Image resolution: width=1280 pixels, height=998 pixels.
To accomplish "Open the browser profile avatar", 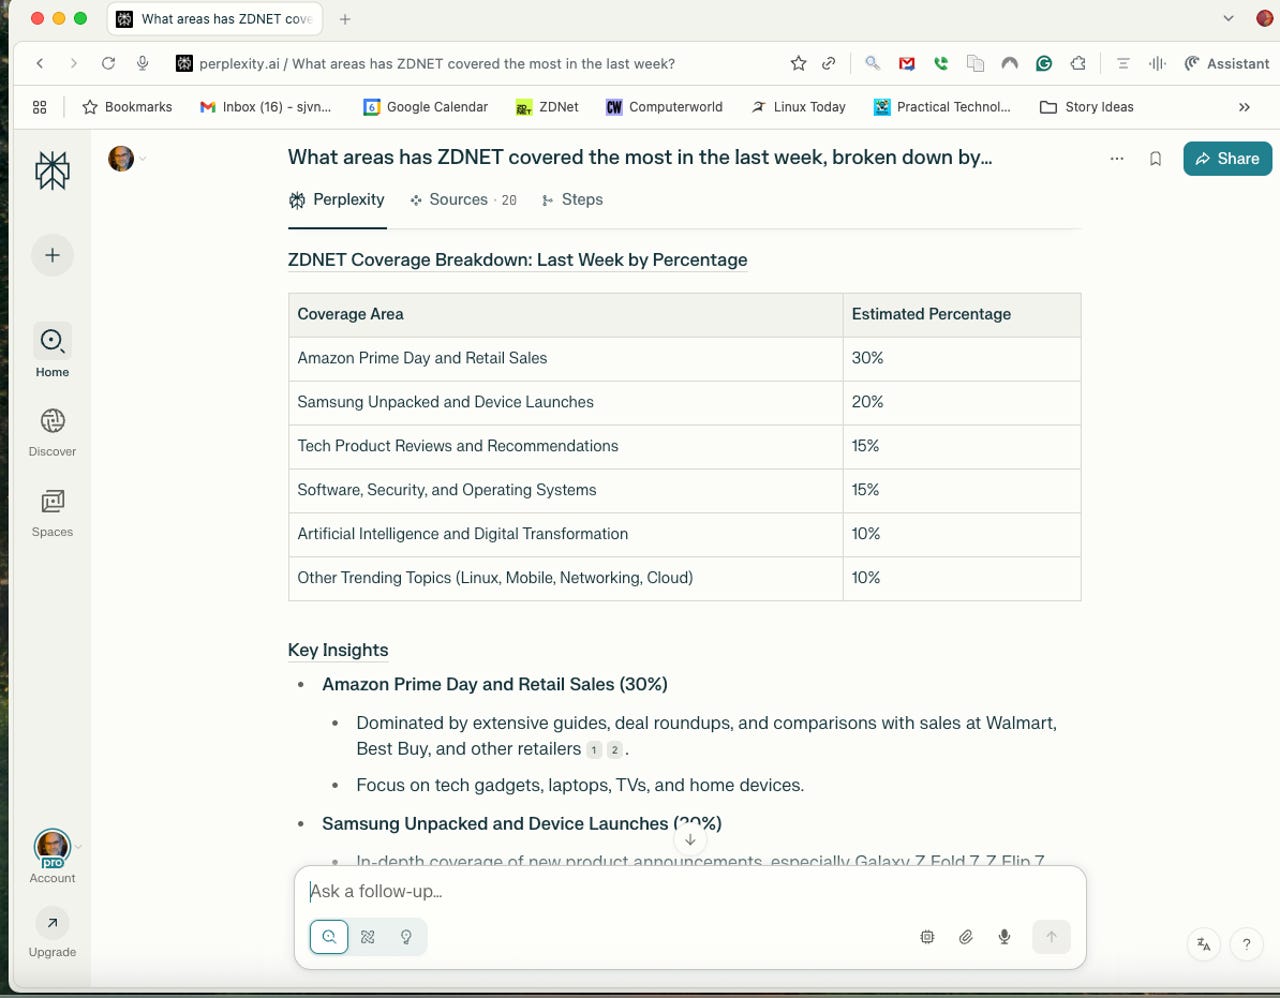I will (x=1264, y=19).
